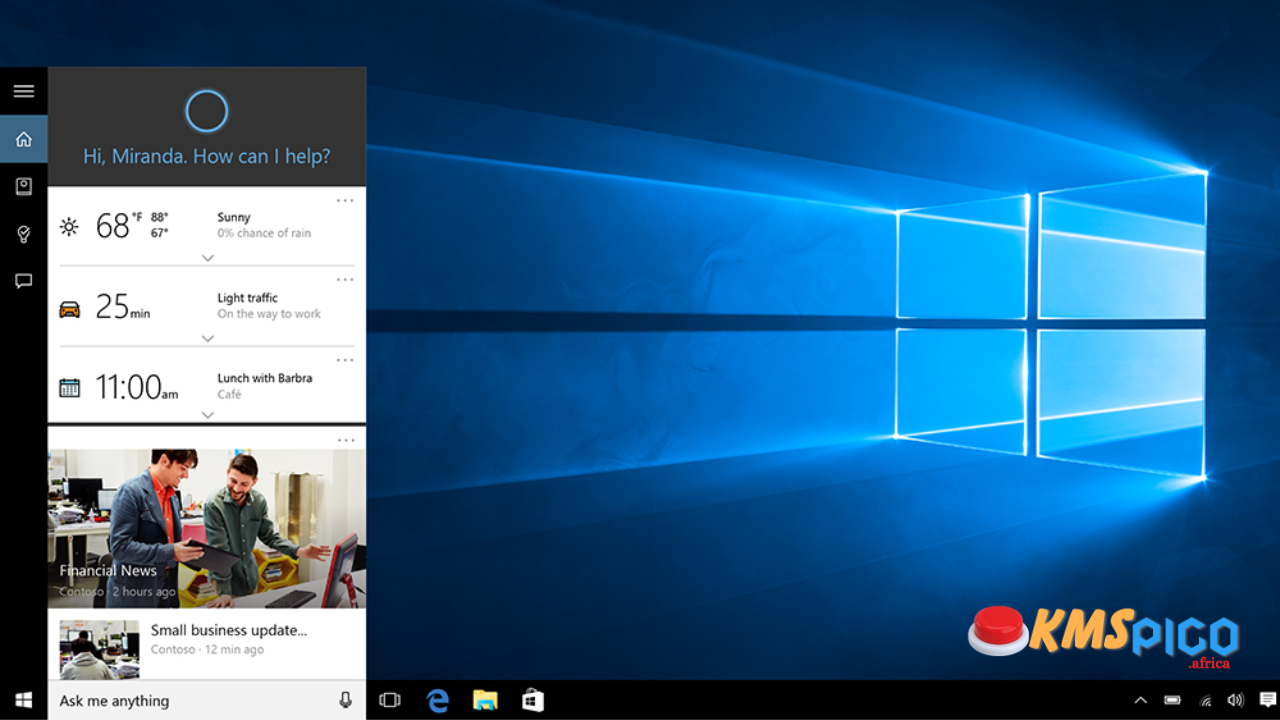This screenshot has width=1280, height=720.
Task: Click the 0% chance of rain text
Action: coord(264,233)
